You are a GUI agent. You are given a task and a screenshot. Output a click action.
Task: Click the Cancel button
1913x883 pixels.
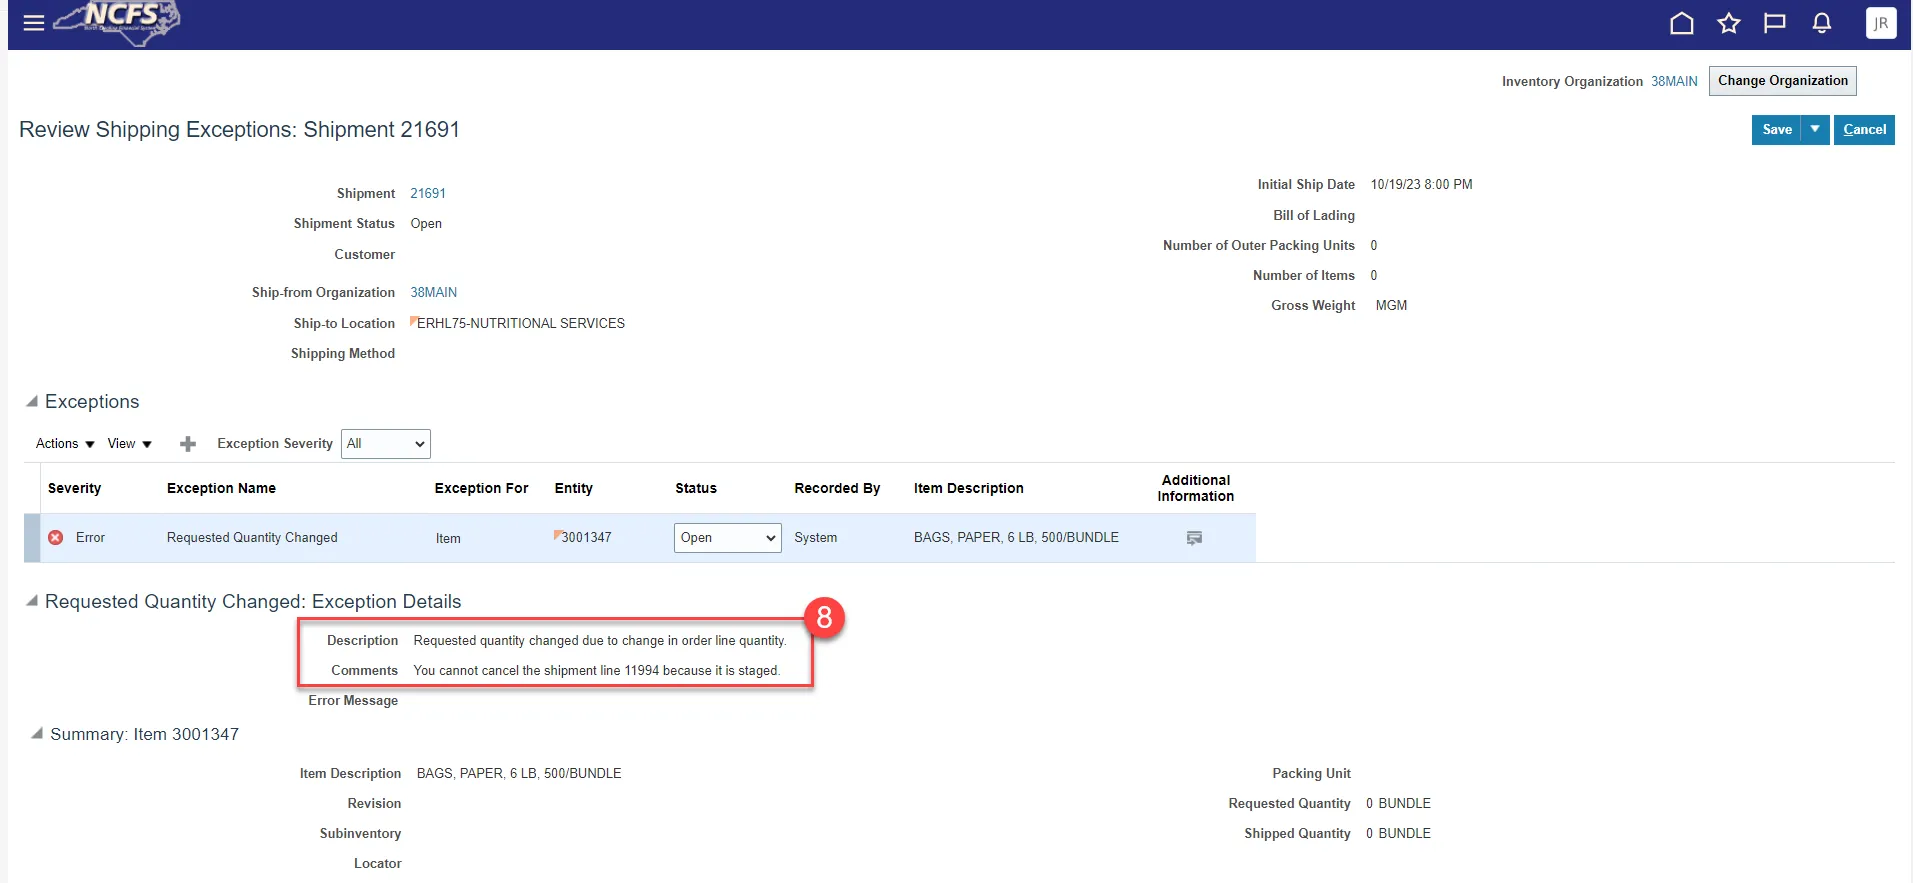click(1864, 130)
